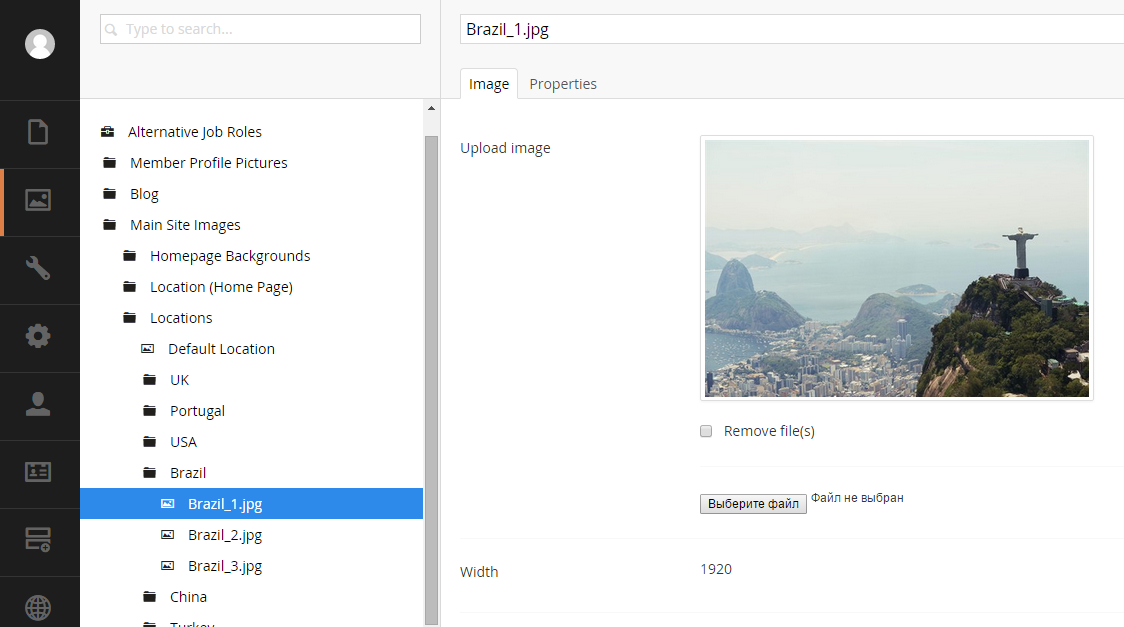Switch to the Properties tab
1124x627 pixels.
(x=563, y=84)
